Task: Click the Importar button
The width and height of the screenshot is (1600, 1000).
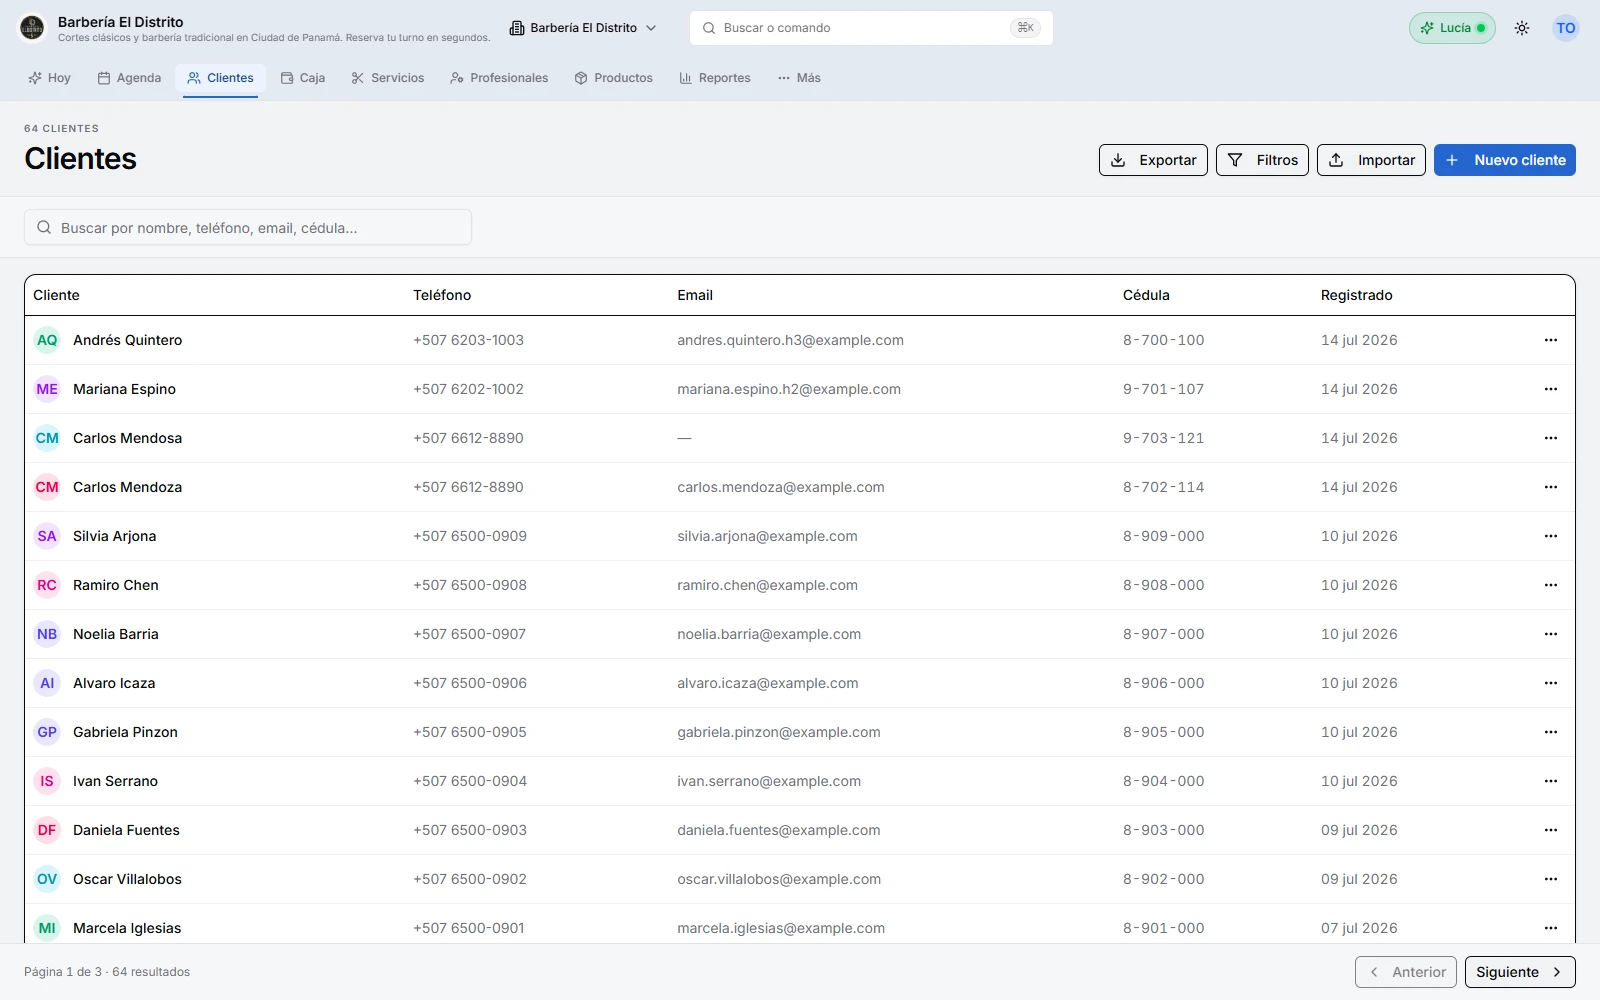Action: coord(1371,160)
